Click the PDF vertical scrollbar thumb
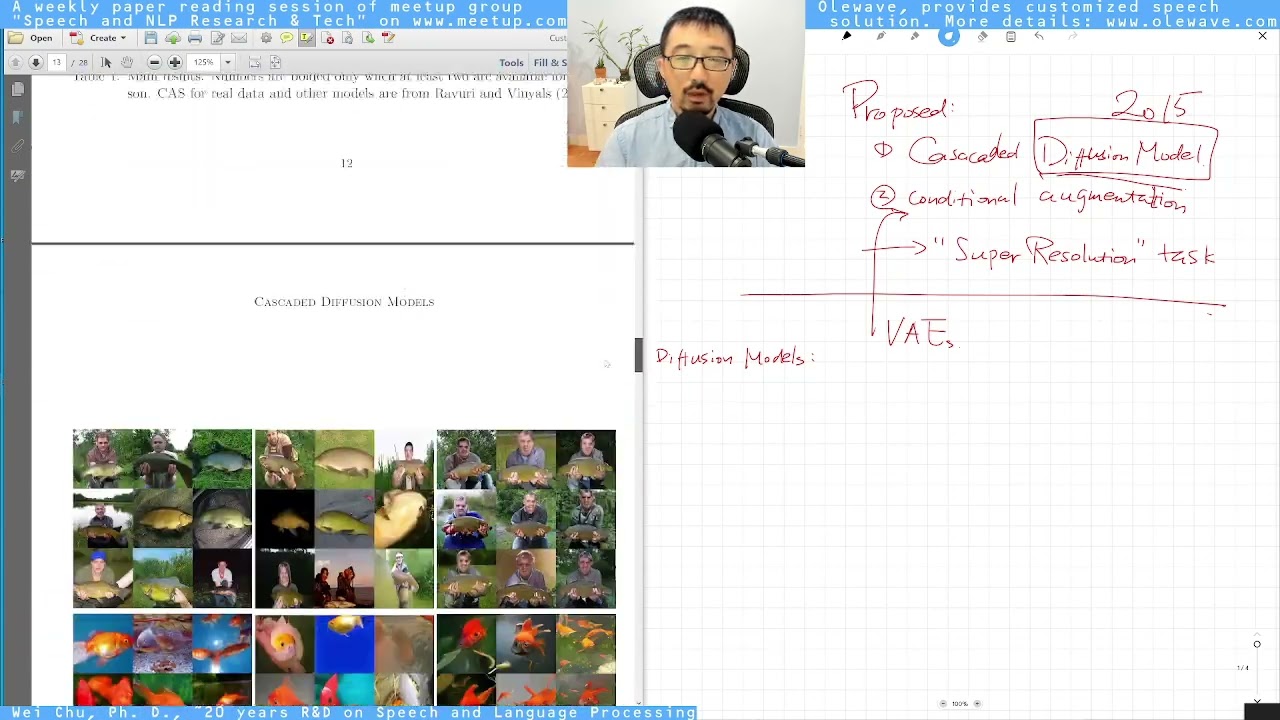 (x=639, y=355)
